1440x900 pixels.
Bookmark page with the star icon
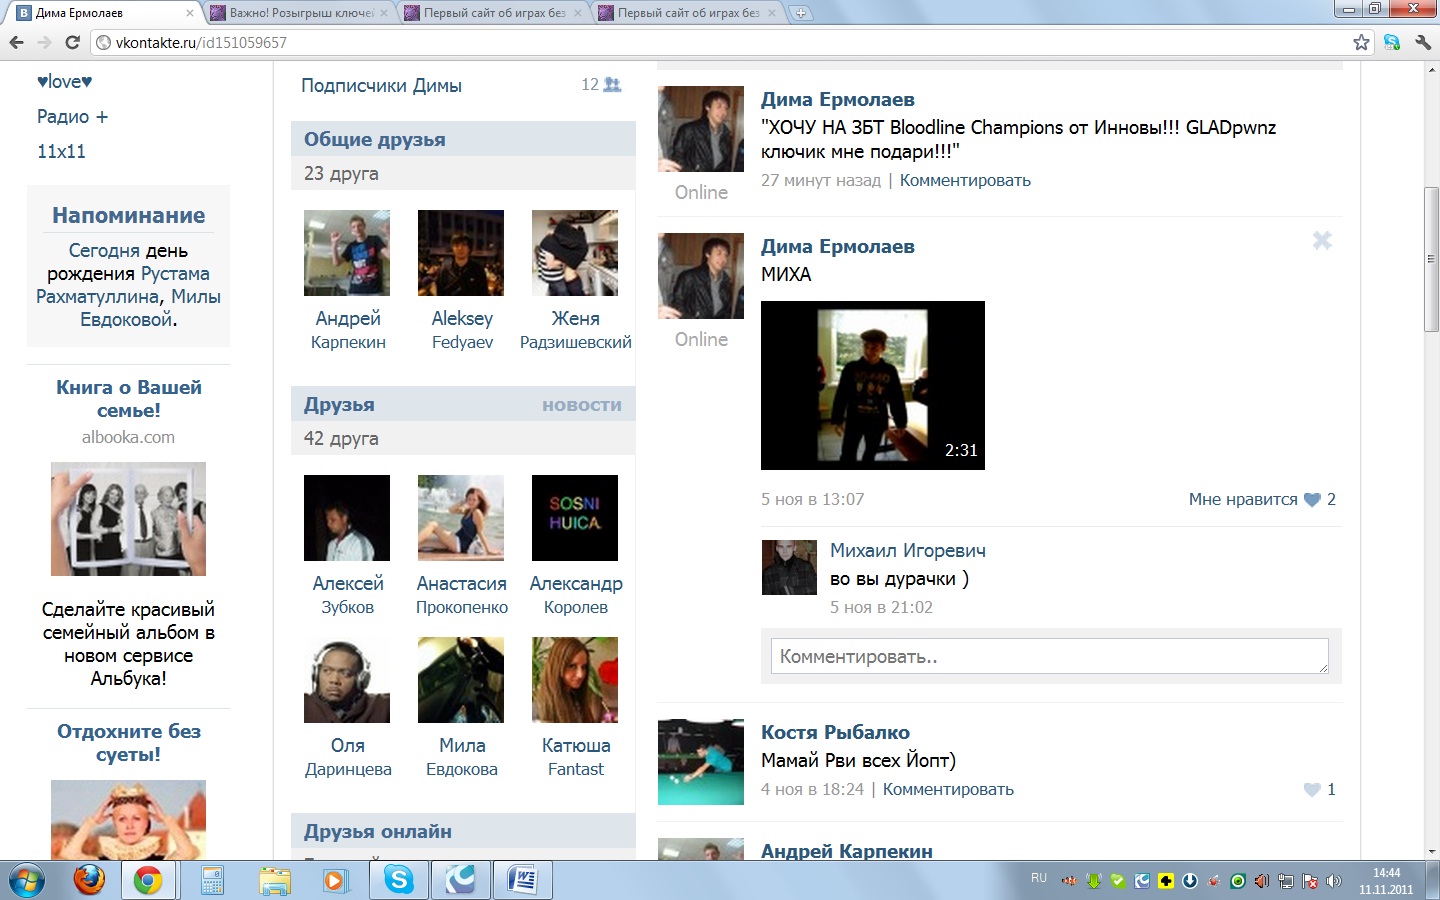coord(1361,42)
